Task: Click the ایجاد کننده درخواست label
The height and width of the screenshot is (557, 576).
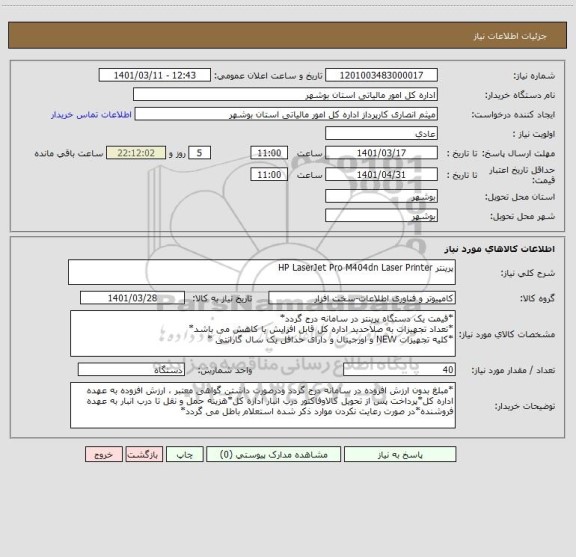Action: point(514,115)
